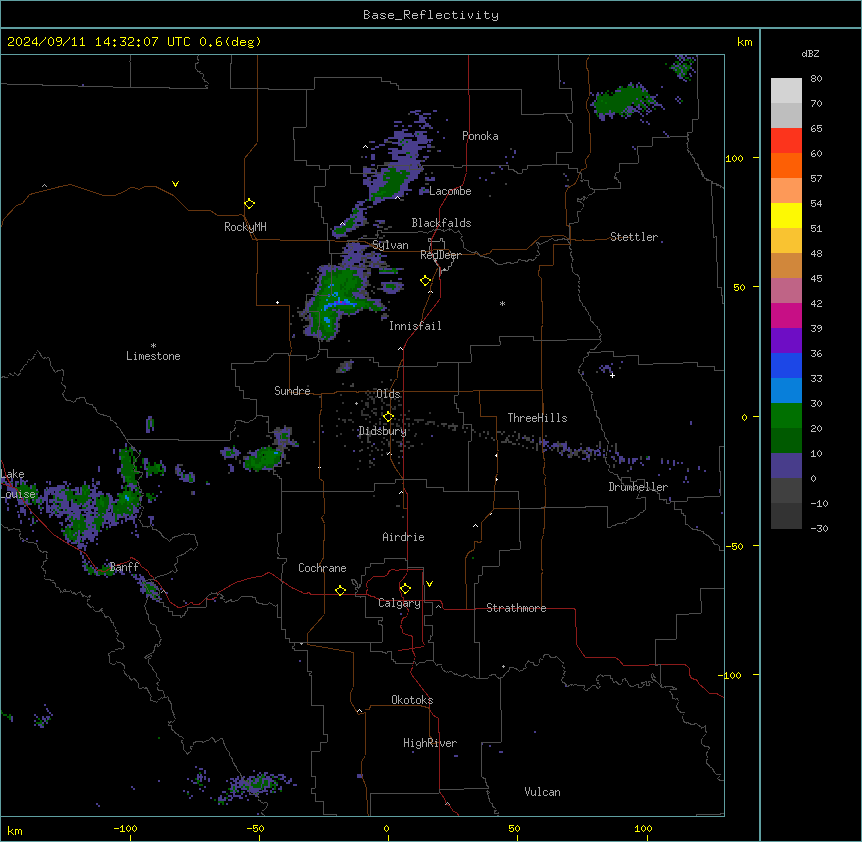Click the ThreeHills label
Image resolution: width=862 pixels, height=842 pixels.
point(537,418)
